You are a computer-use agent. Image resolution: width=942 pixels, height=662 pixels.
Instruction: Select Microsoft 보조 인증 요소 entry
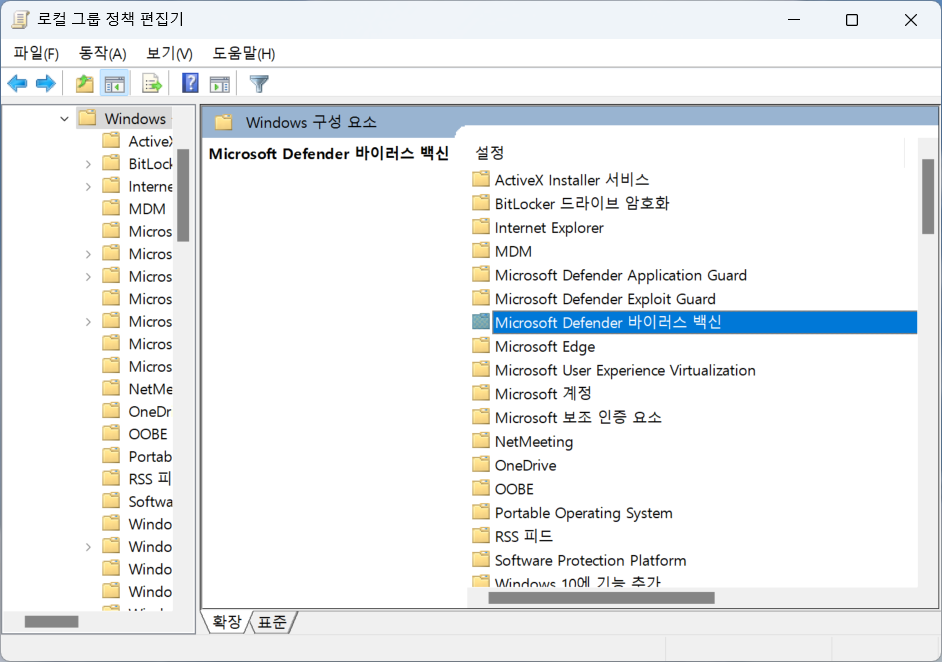tap(578, 418)
